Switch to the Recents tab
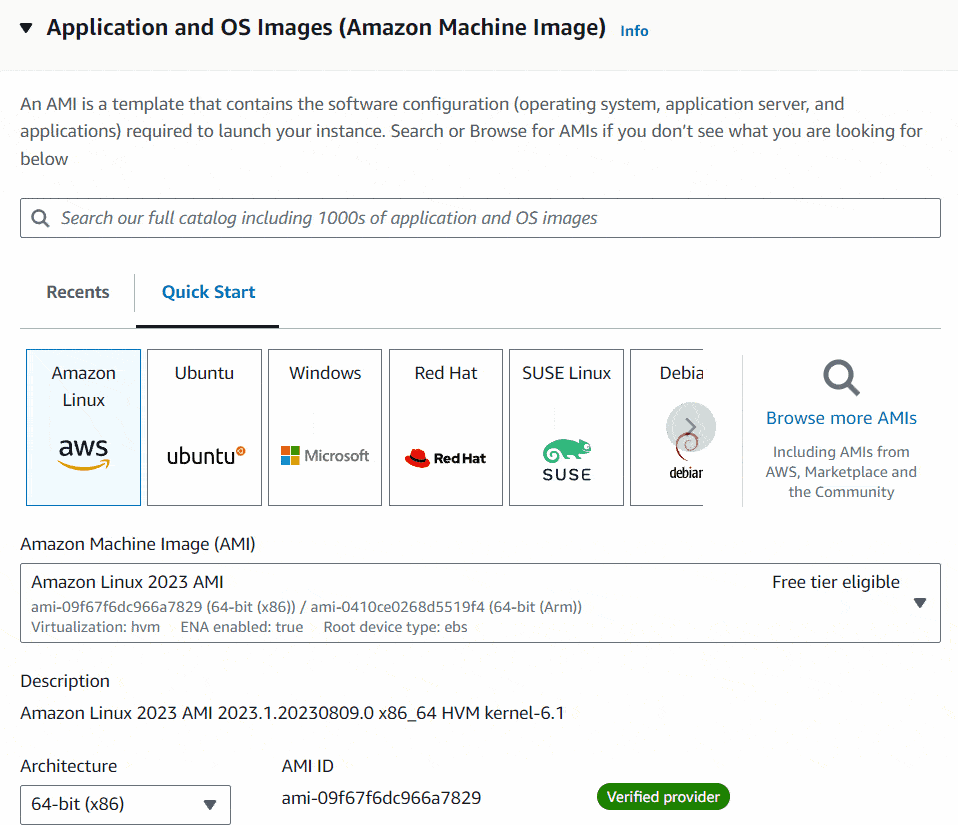 coord(78,292)
